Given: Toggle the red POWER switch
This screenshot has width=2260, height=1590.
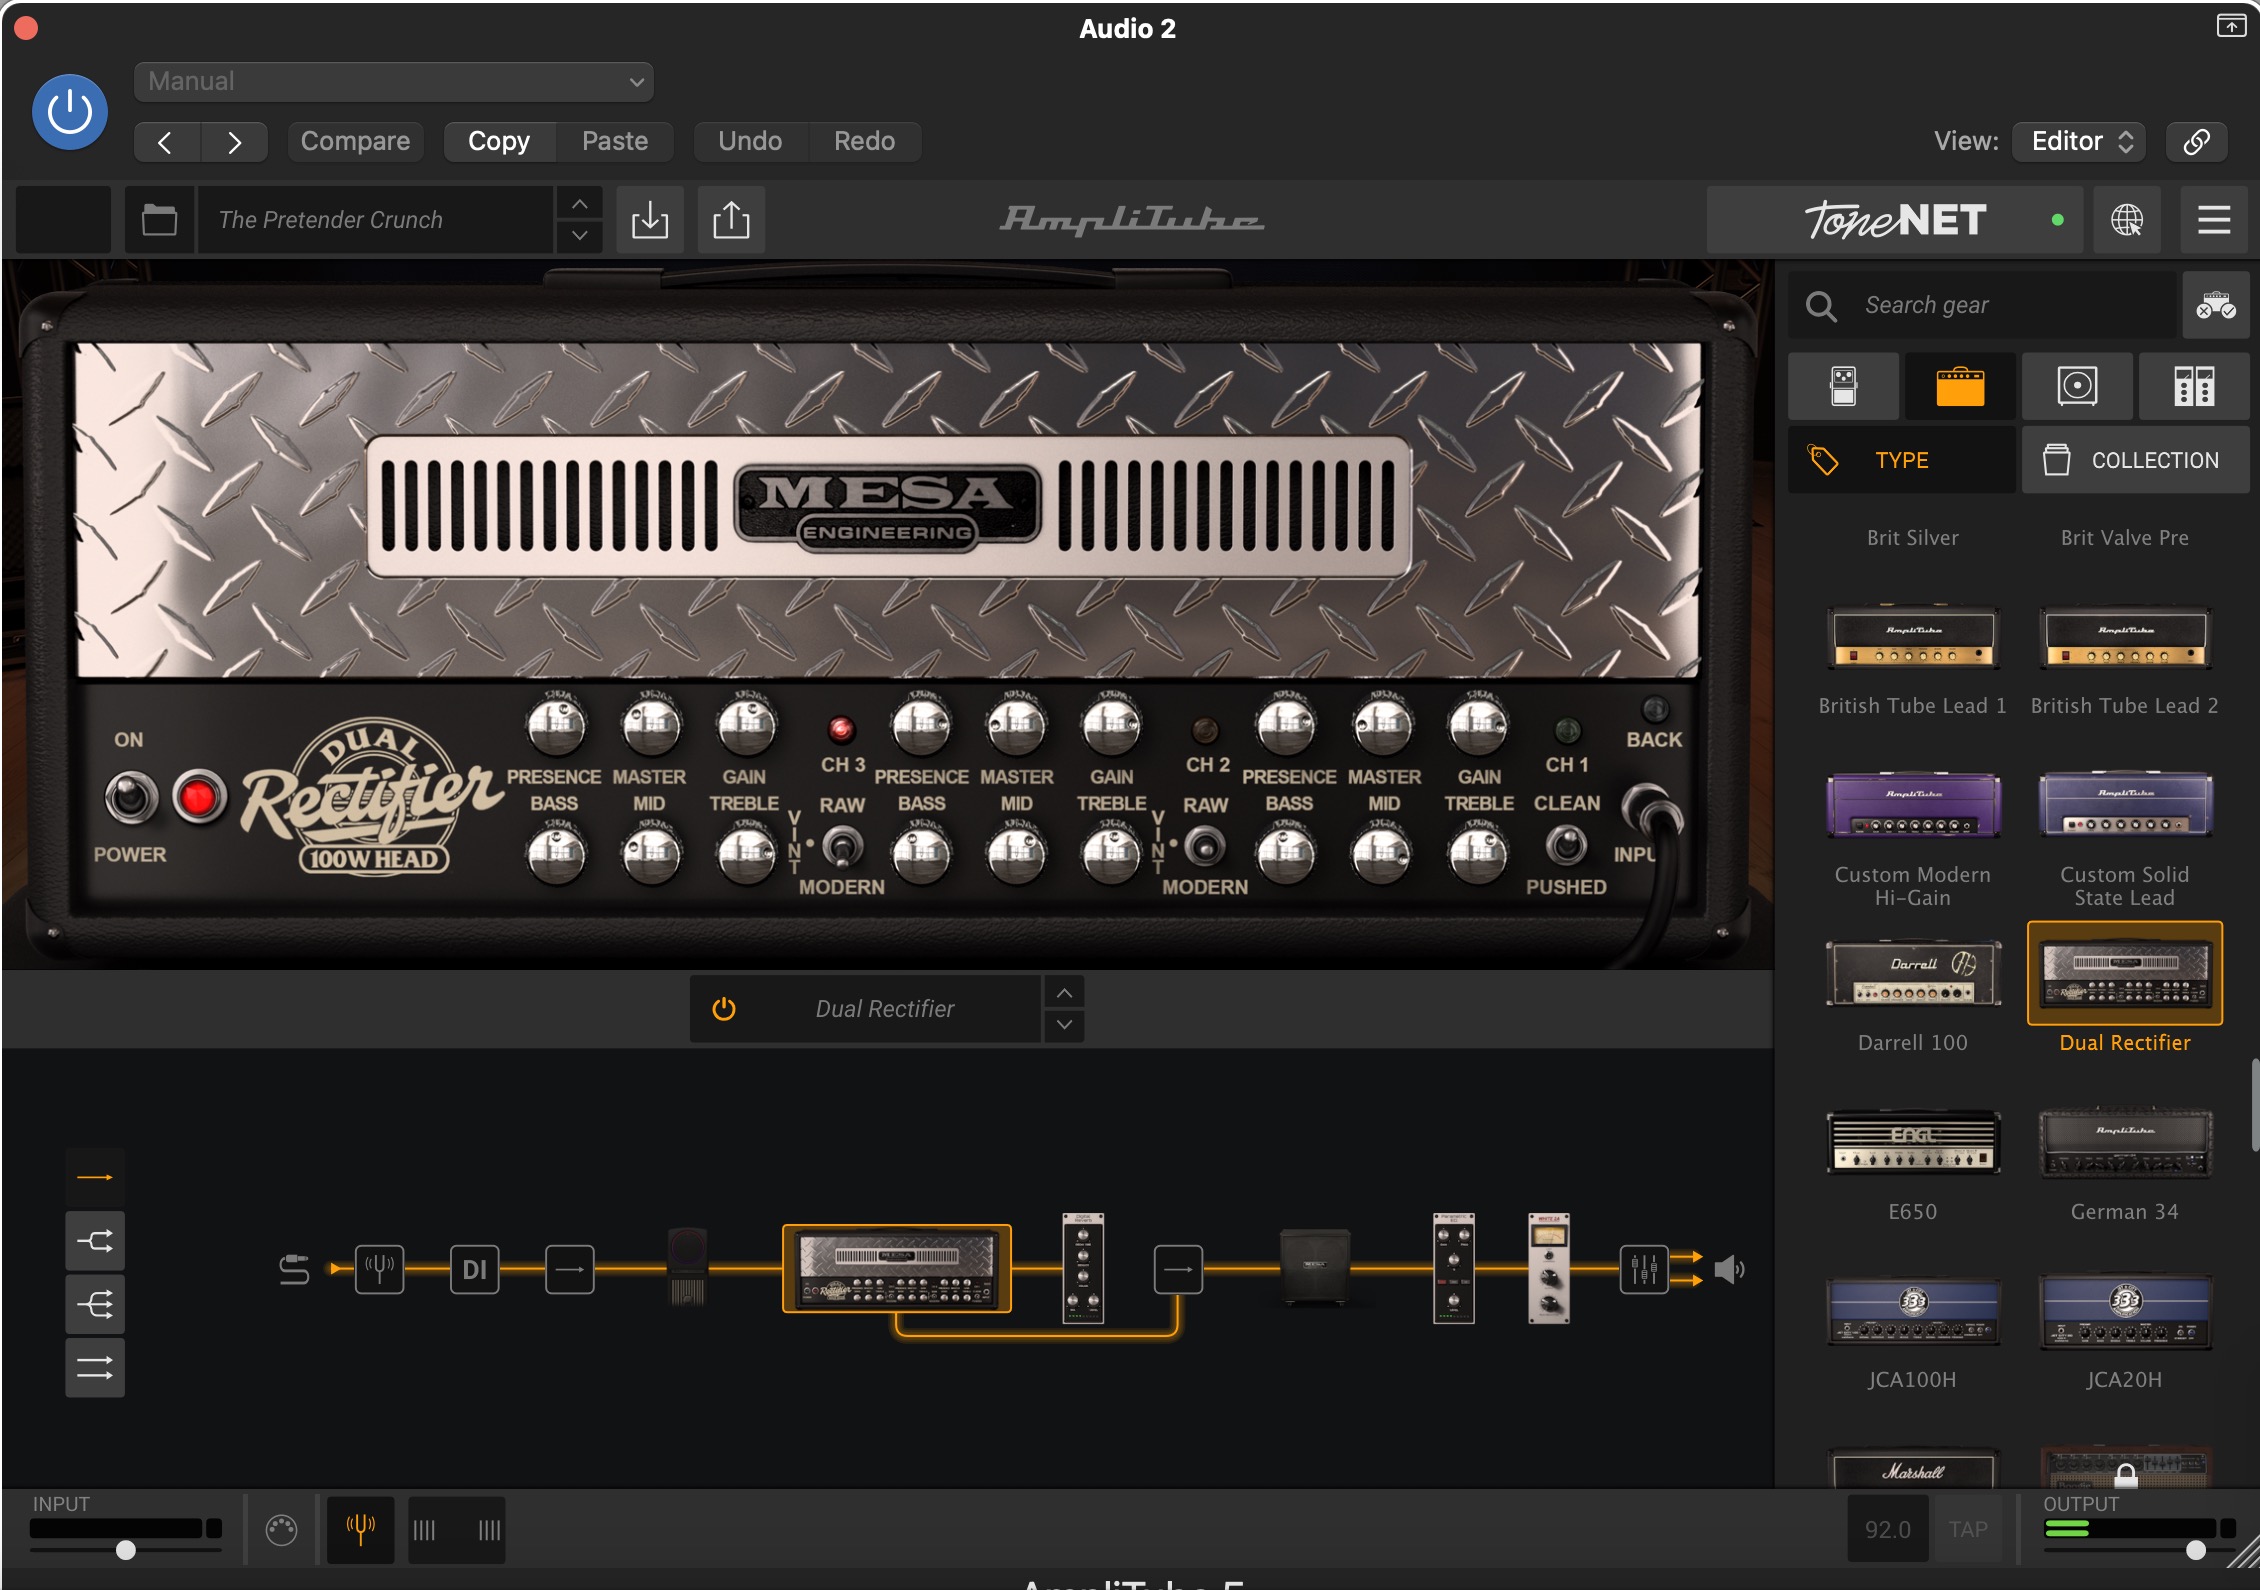Looking at the screenshot, I should [x=199, y=797].
